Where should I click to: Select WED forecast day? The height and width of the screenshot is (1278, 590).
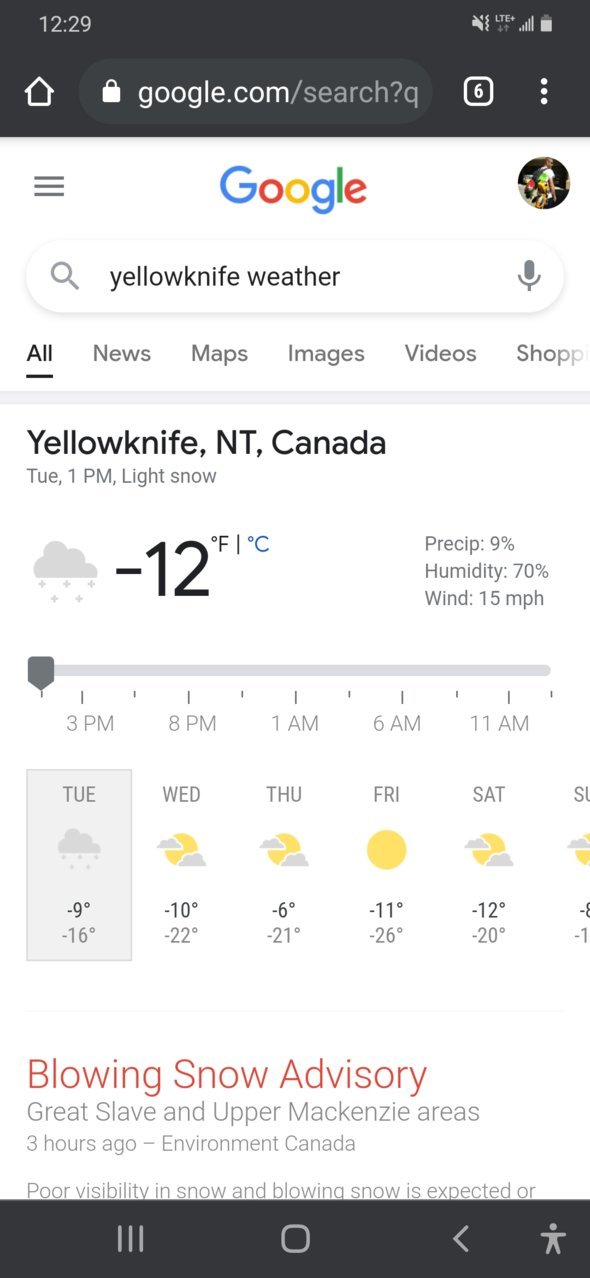(x=181, y=865)
